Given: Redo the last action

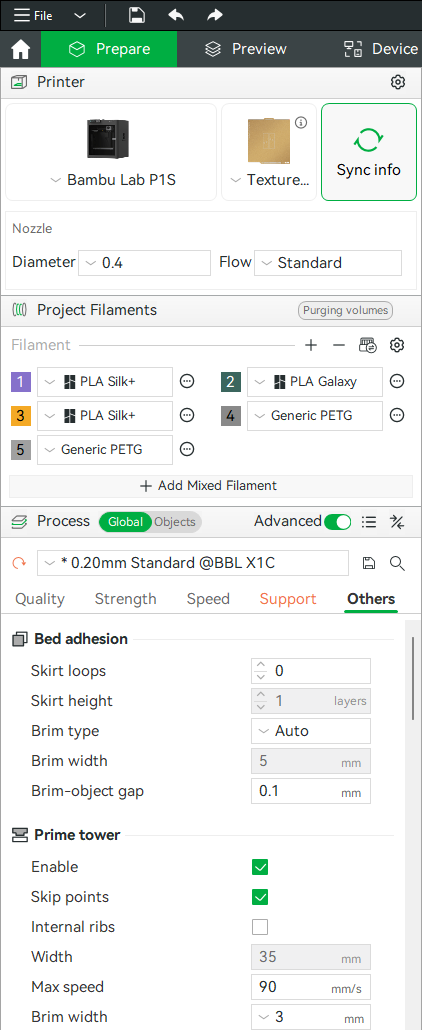Looking at the screenshot, I should (214, 15).
